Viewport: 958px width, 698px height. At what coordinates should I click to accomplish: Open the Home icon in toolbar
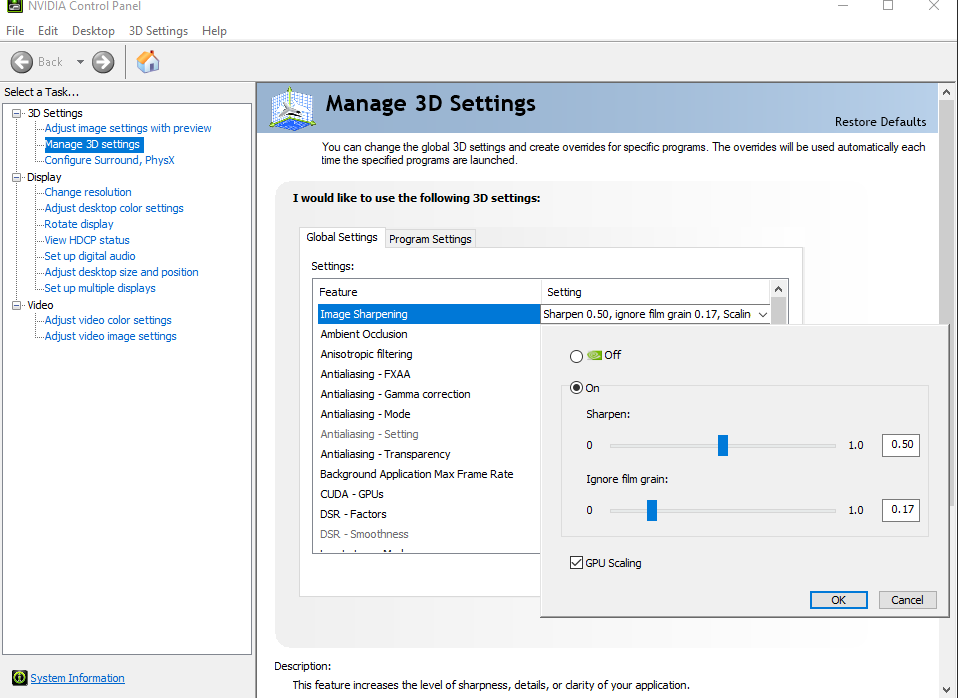(x=148, y=62)
